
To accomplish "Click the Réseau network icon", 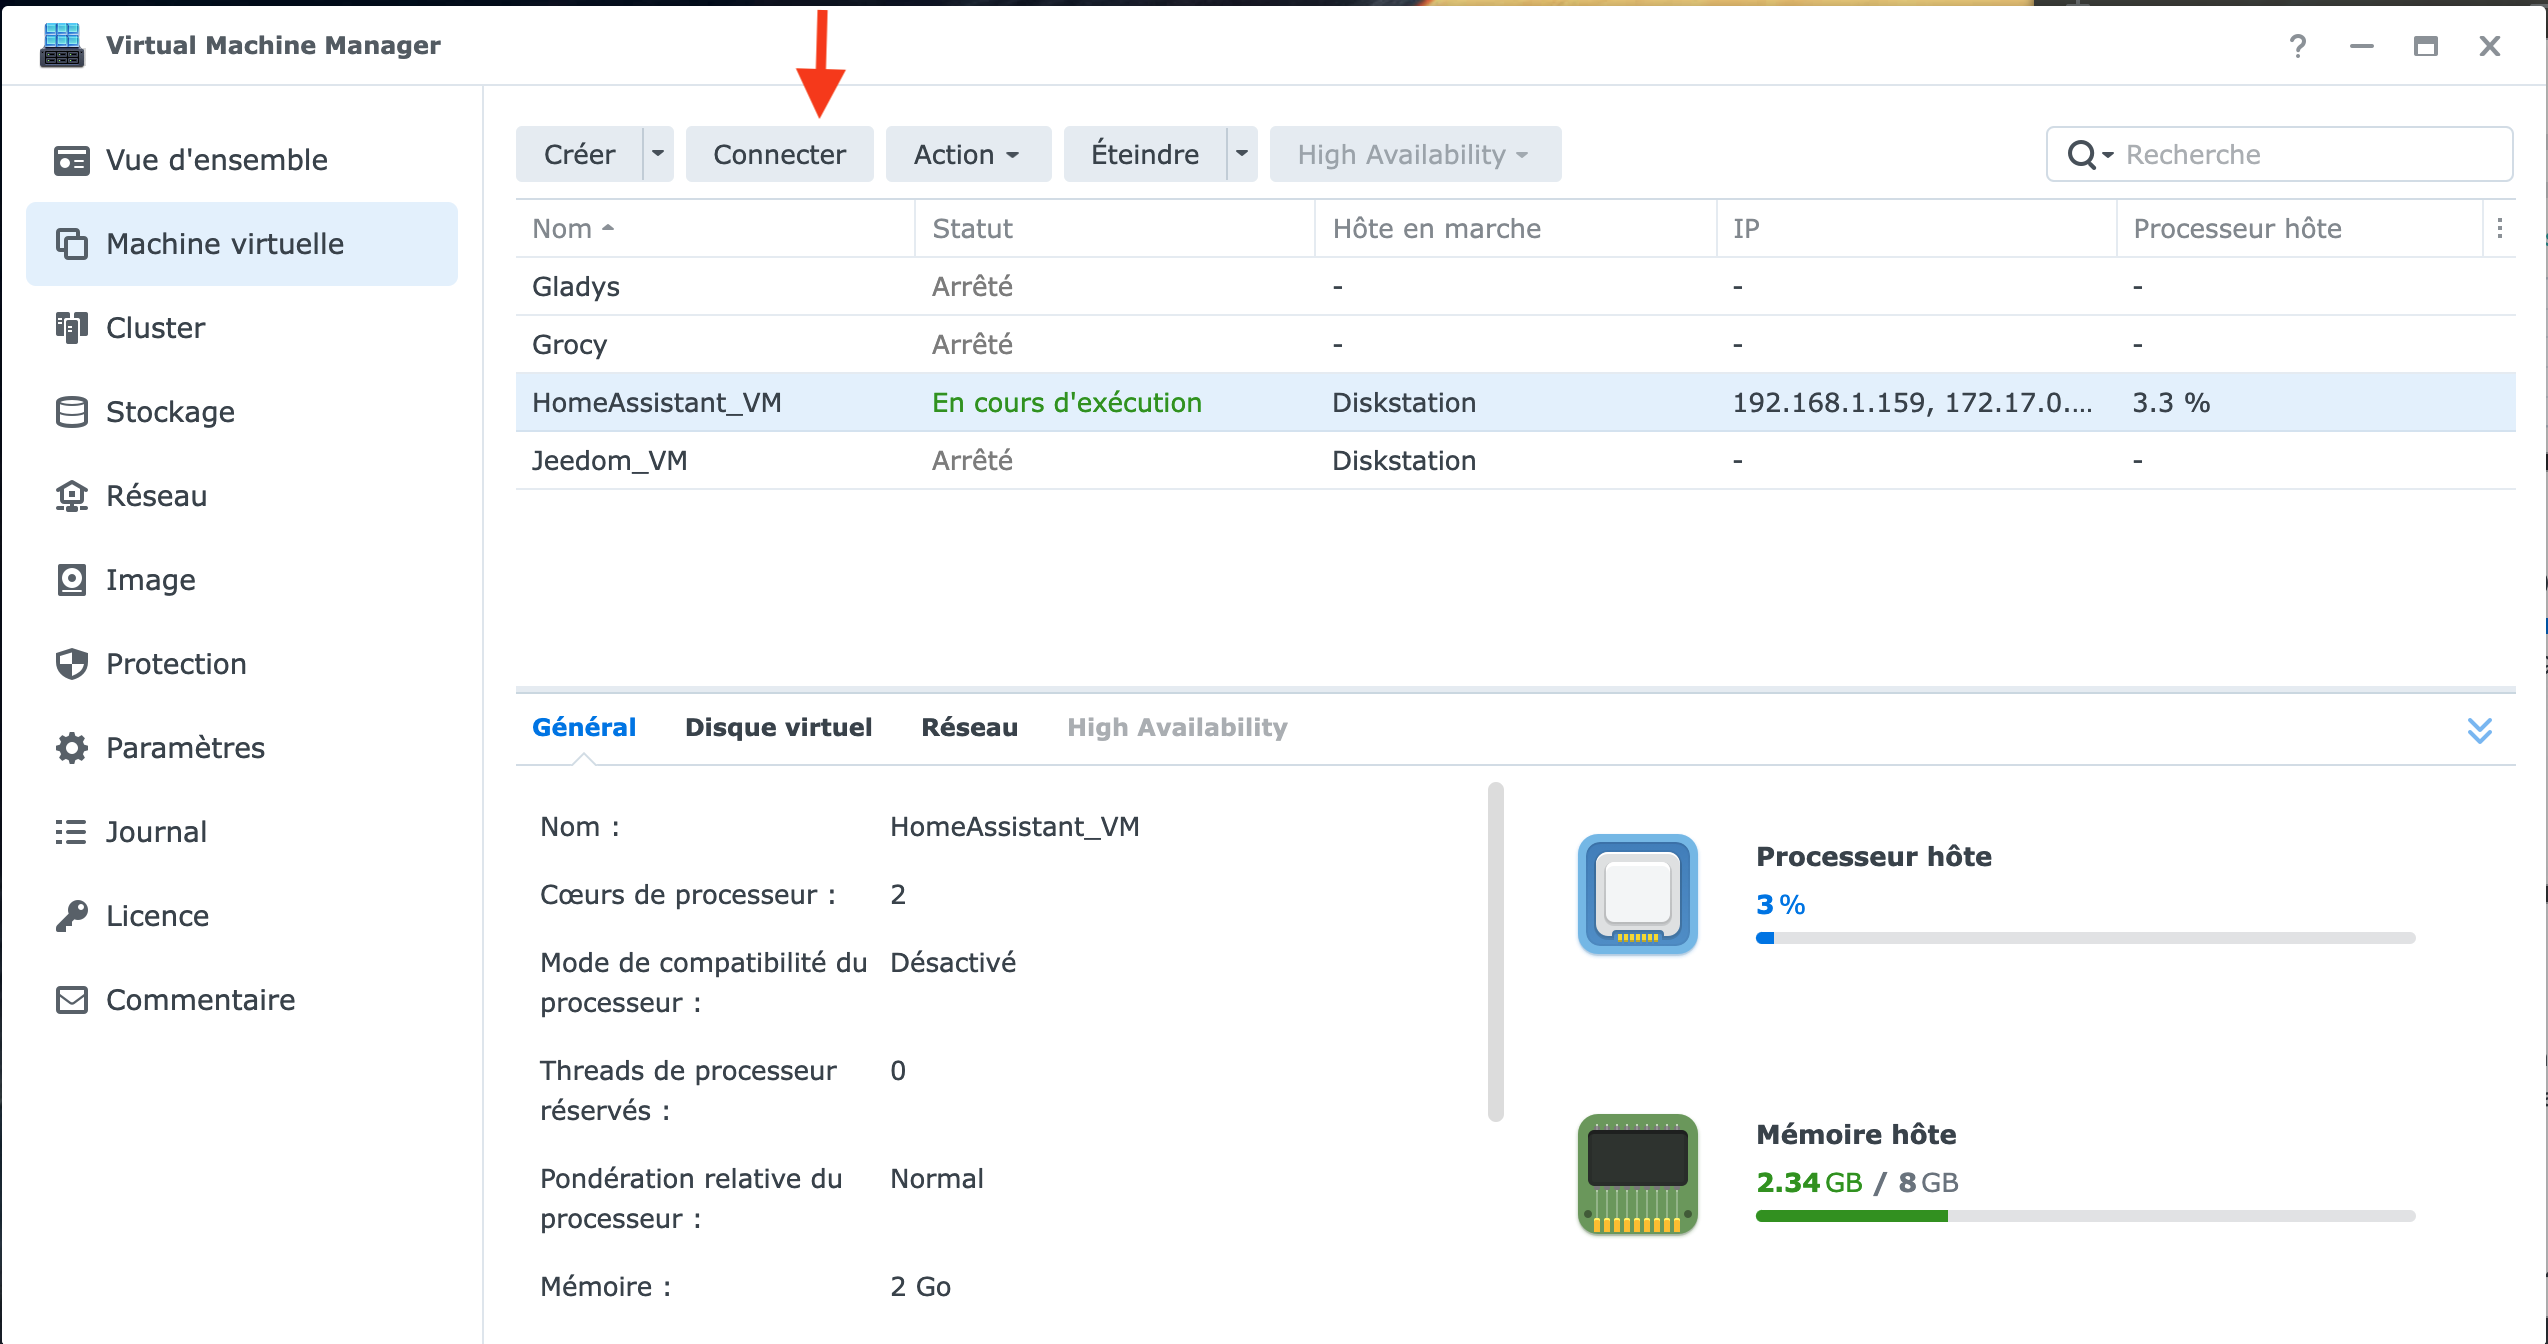I will pos(71,496).
